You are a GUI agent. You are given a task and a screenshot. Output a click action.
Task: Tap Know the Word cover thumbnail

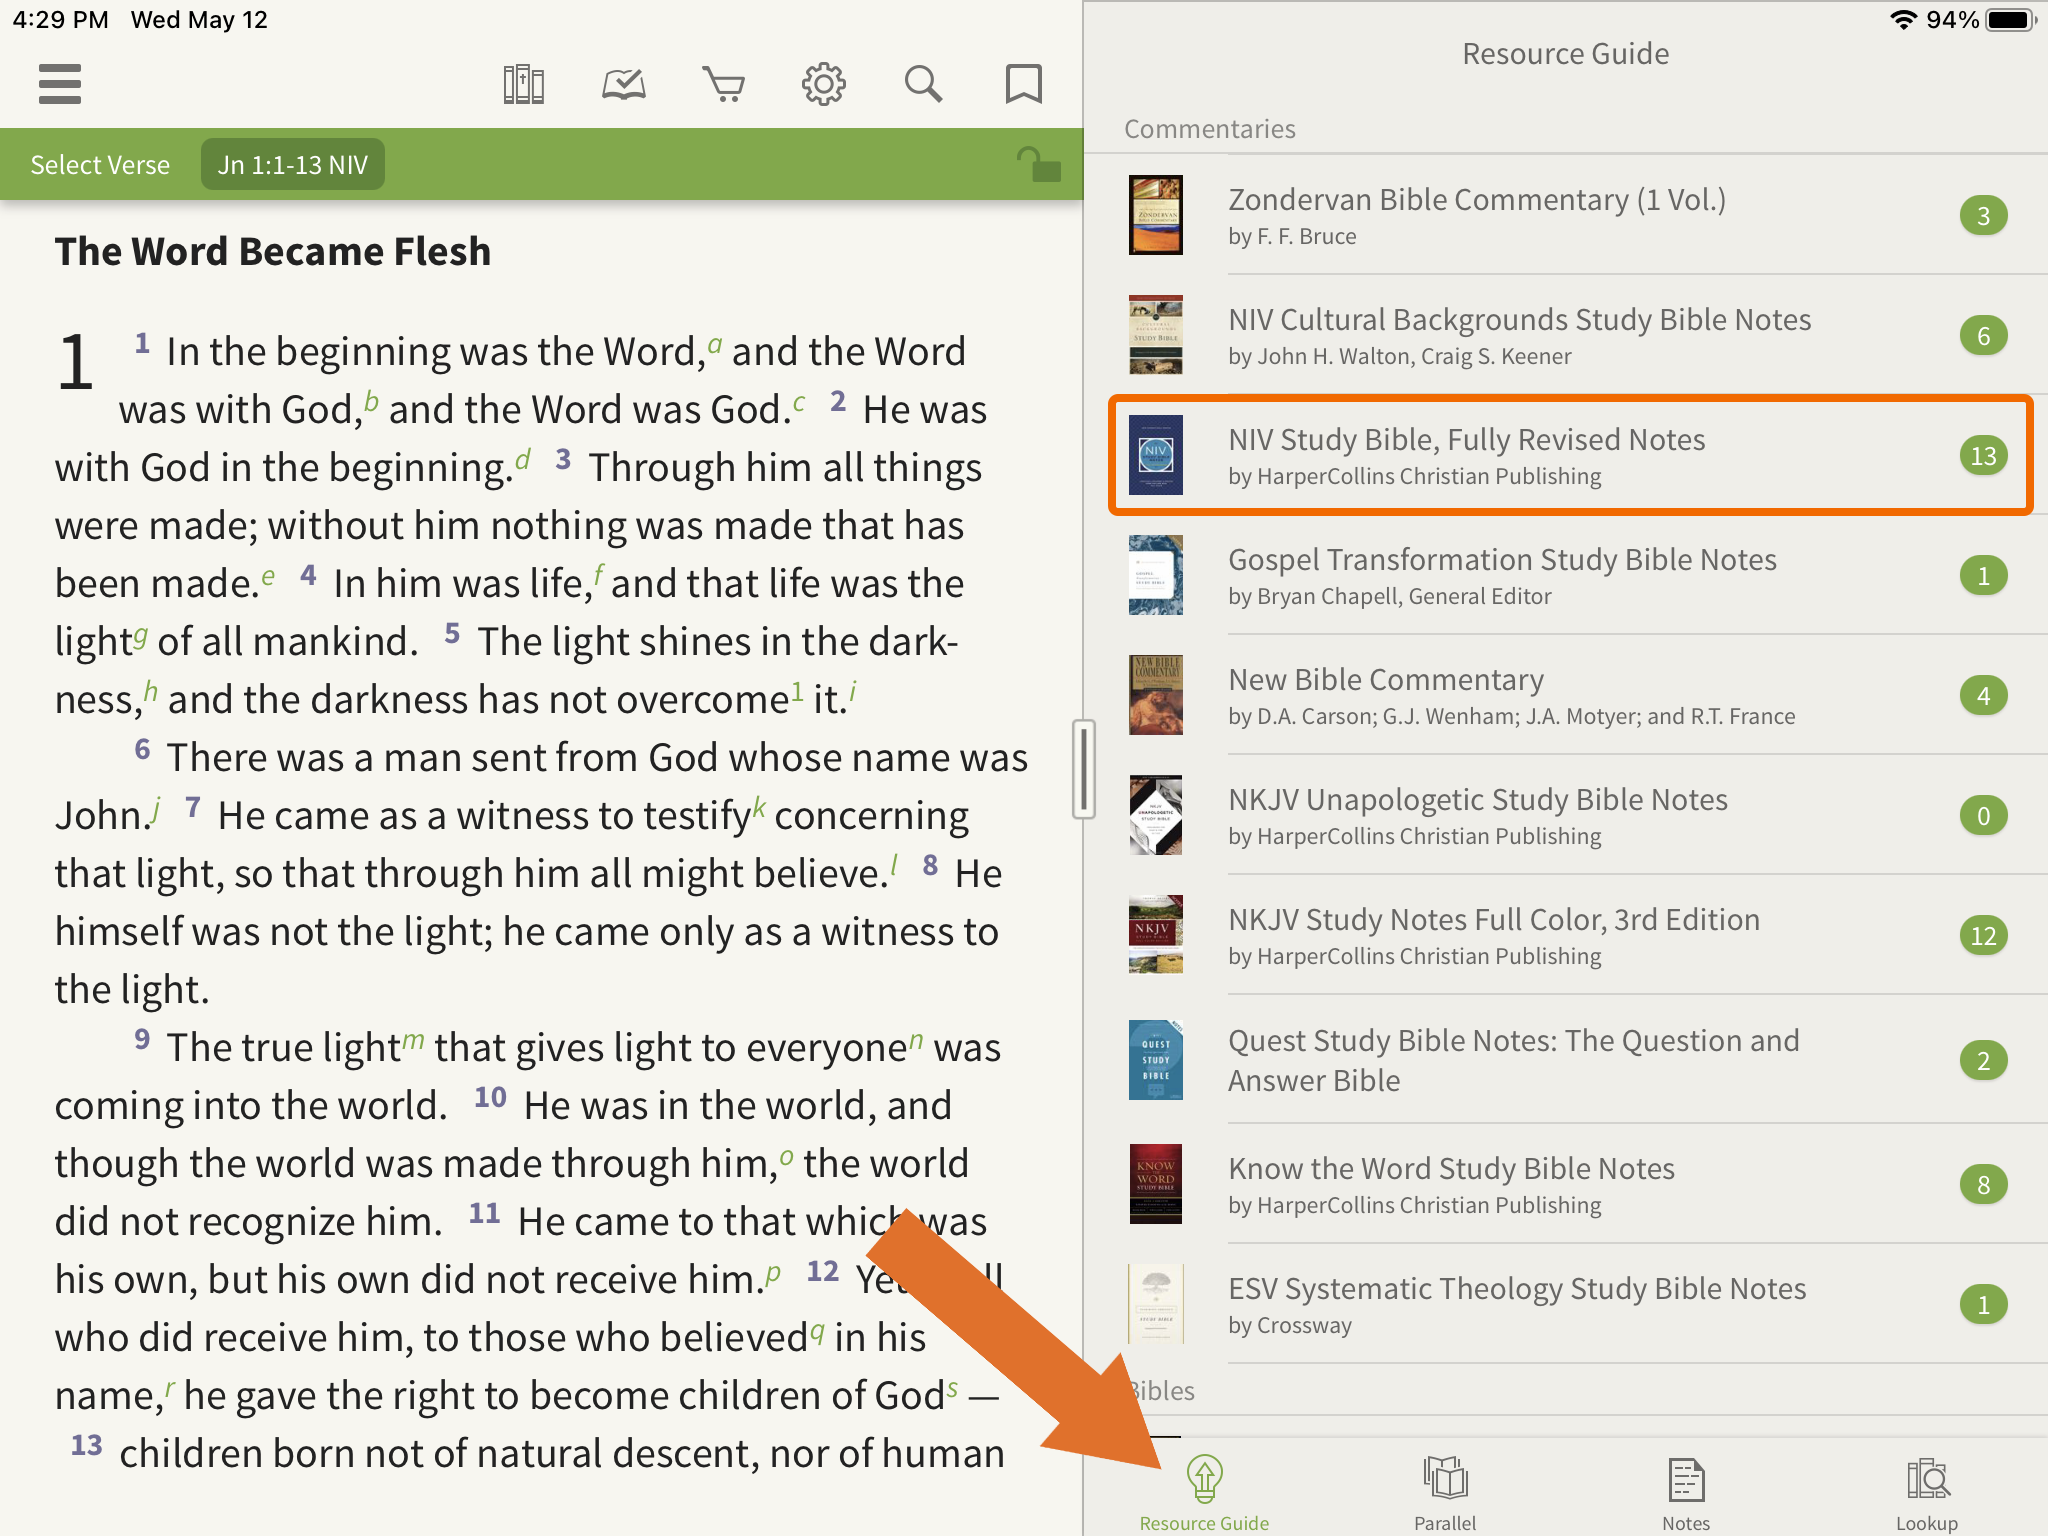coord(1155,1184)
